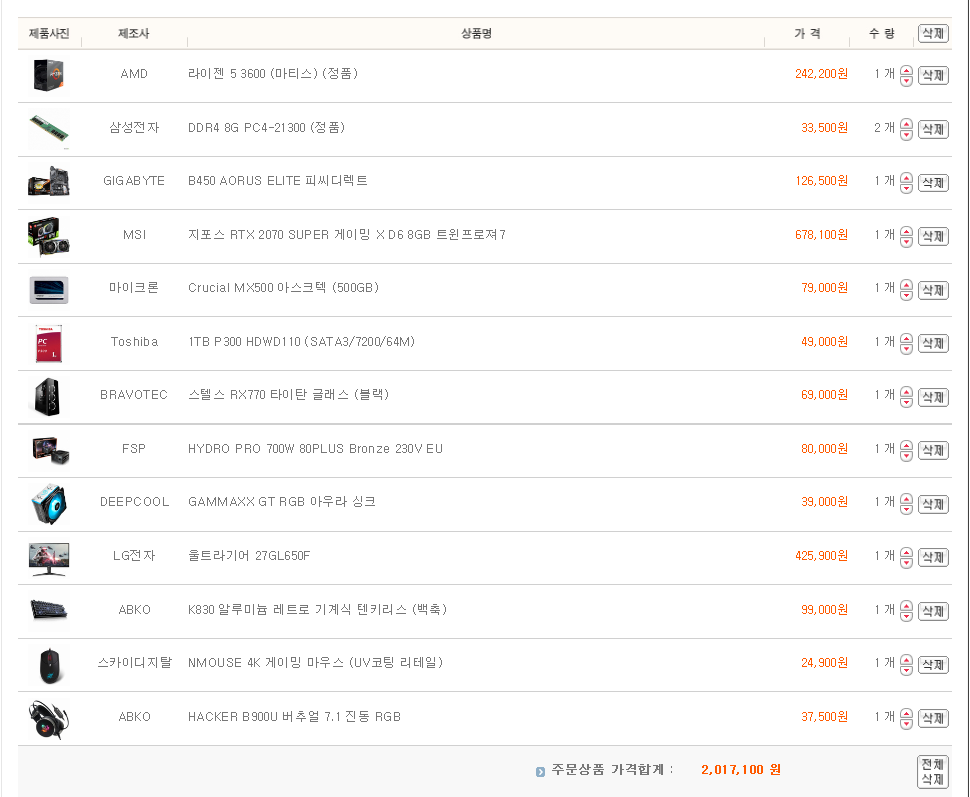Viewport: 970px width, 797px height.
Task: Click the 삭제 button in table header
Action: click(933, 33)
